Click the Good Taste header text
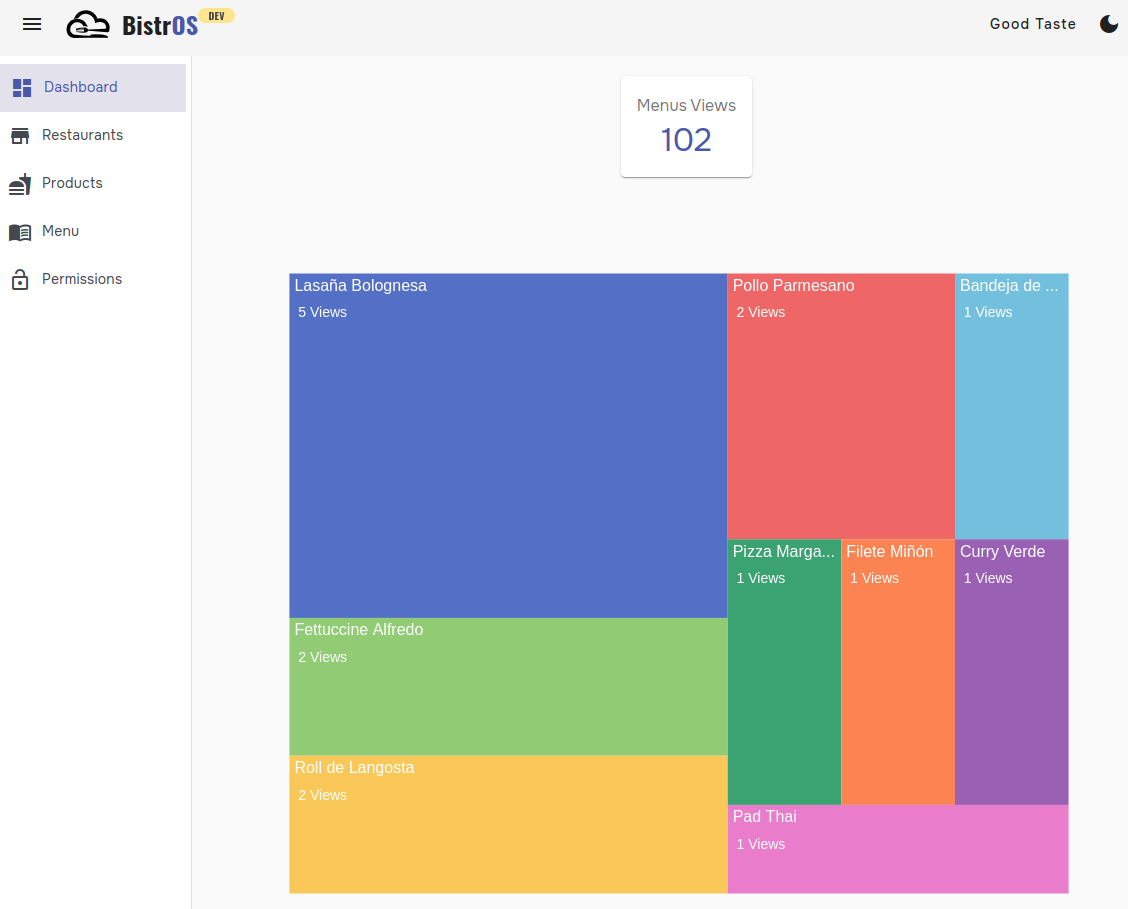1128x909 pixels. [x=1032, y=23]
